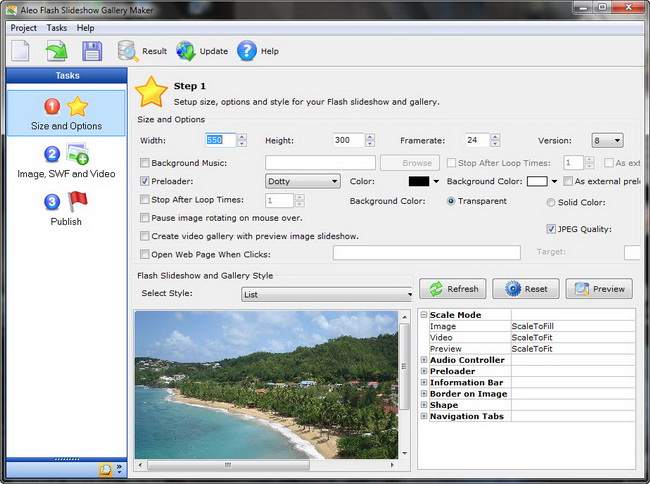The height and width of the screenshot is (484, 650).
Task: Enable the Background Music checkbox
Action: pos(145,163)
